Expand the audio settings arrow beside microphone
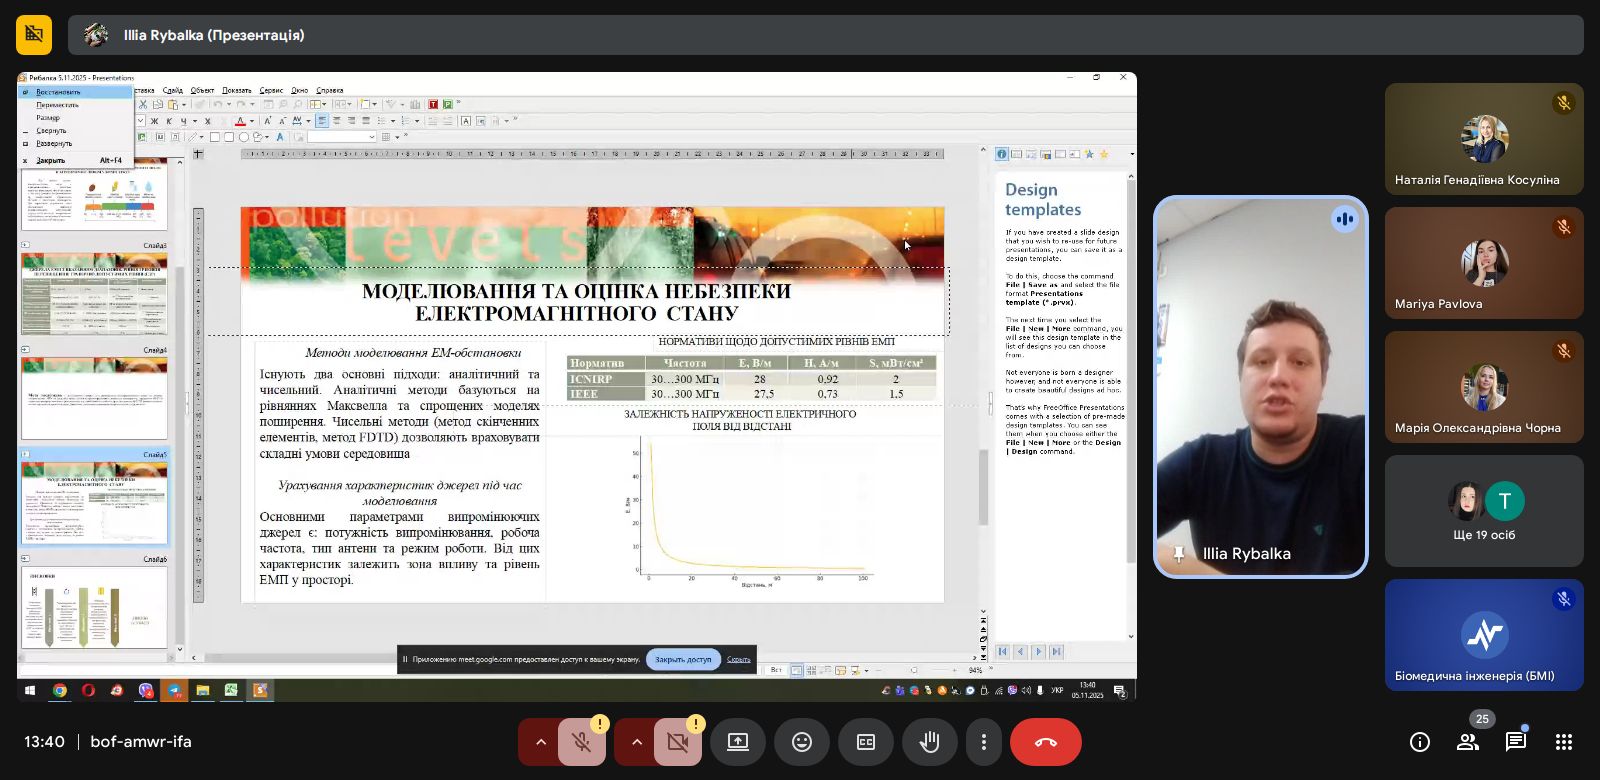 pyautogui.click(x=540, y=742)
